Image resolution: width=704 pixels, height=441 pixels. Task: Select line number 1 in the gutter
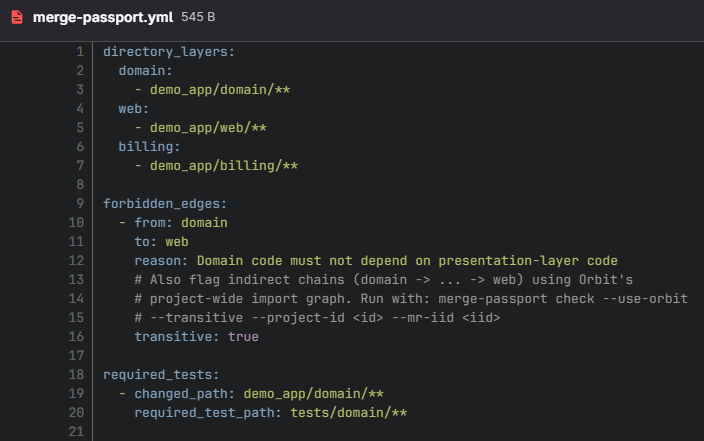(80, 52)
